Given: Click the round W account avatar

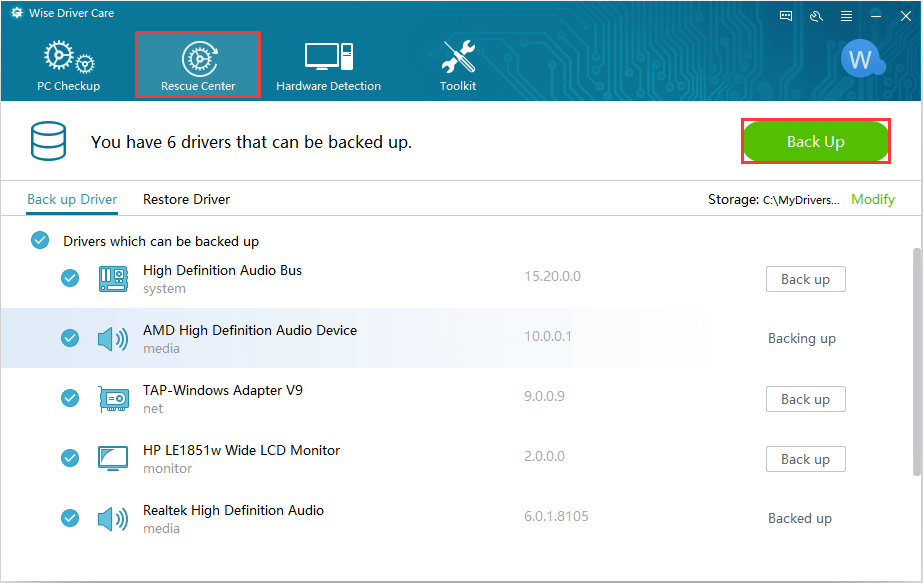Looking at the screenshot, I should [859, 60].
